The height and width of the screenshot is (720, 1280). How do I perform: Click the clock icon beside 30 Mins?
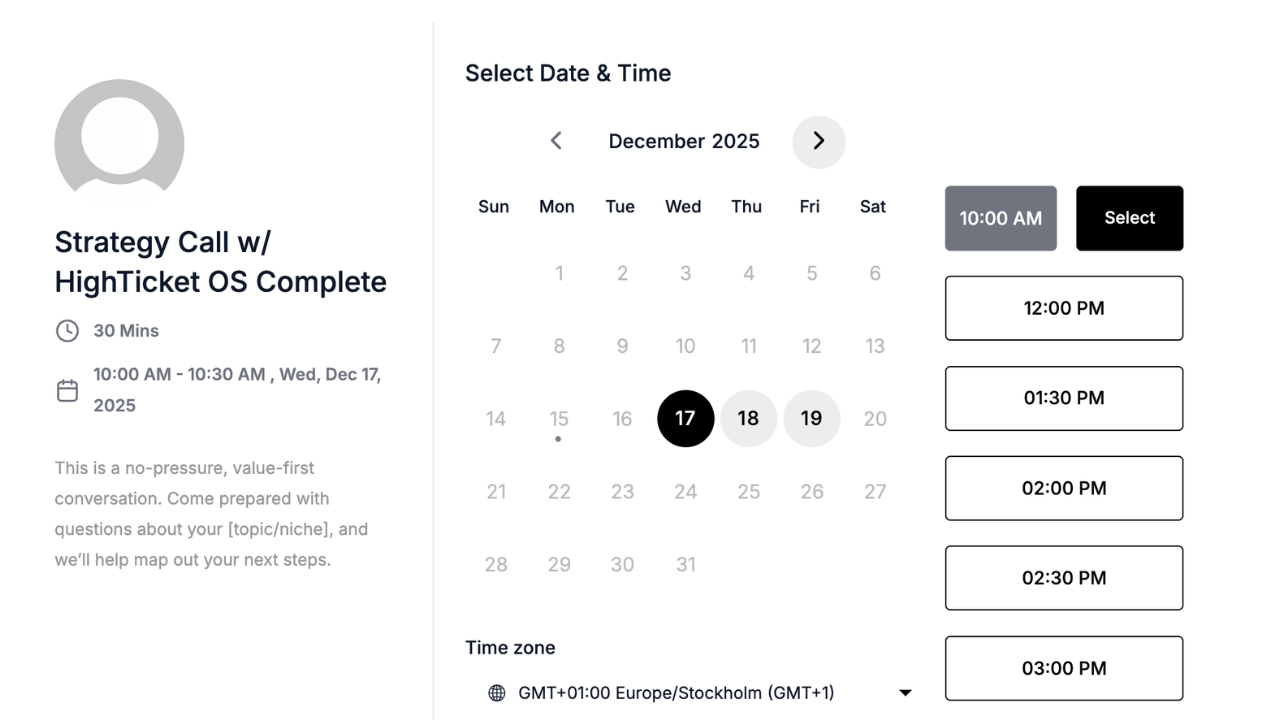67,331
